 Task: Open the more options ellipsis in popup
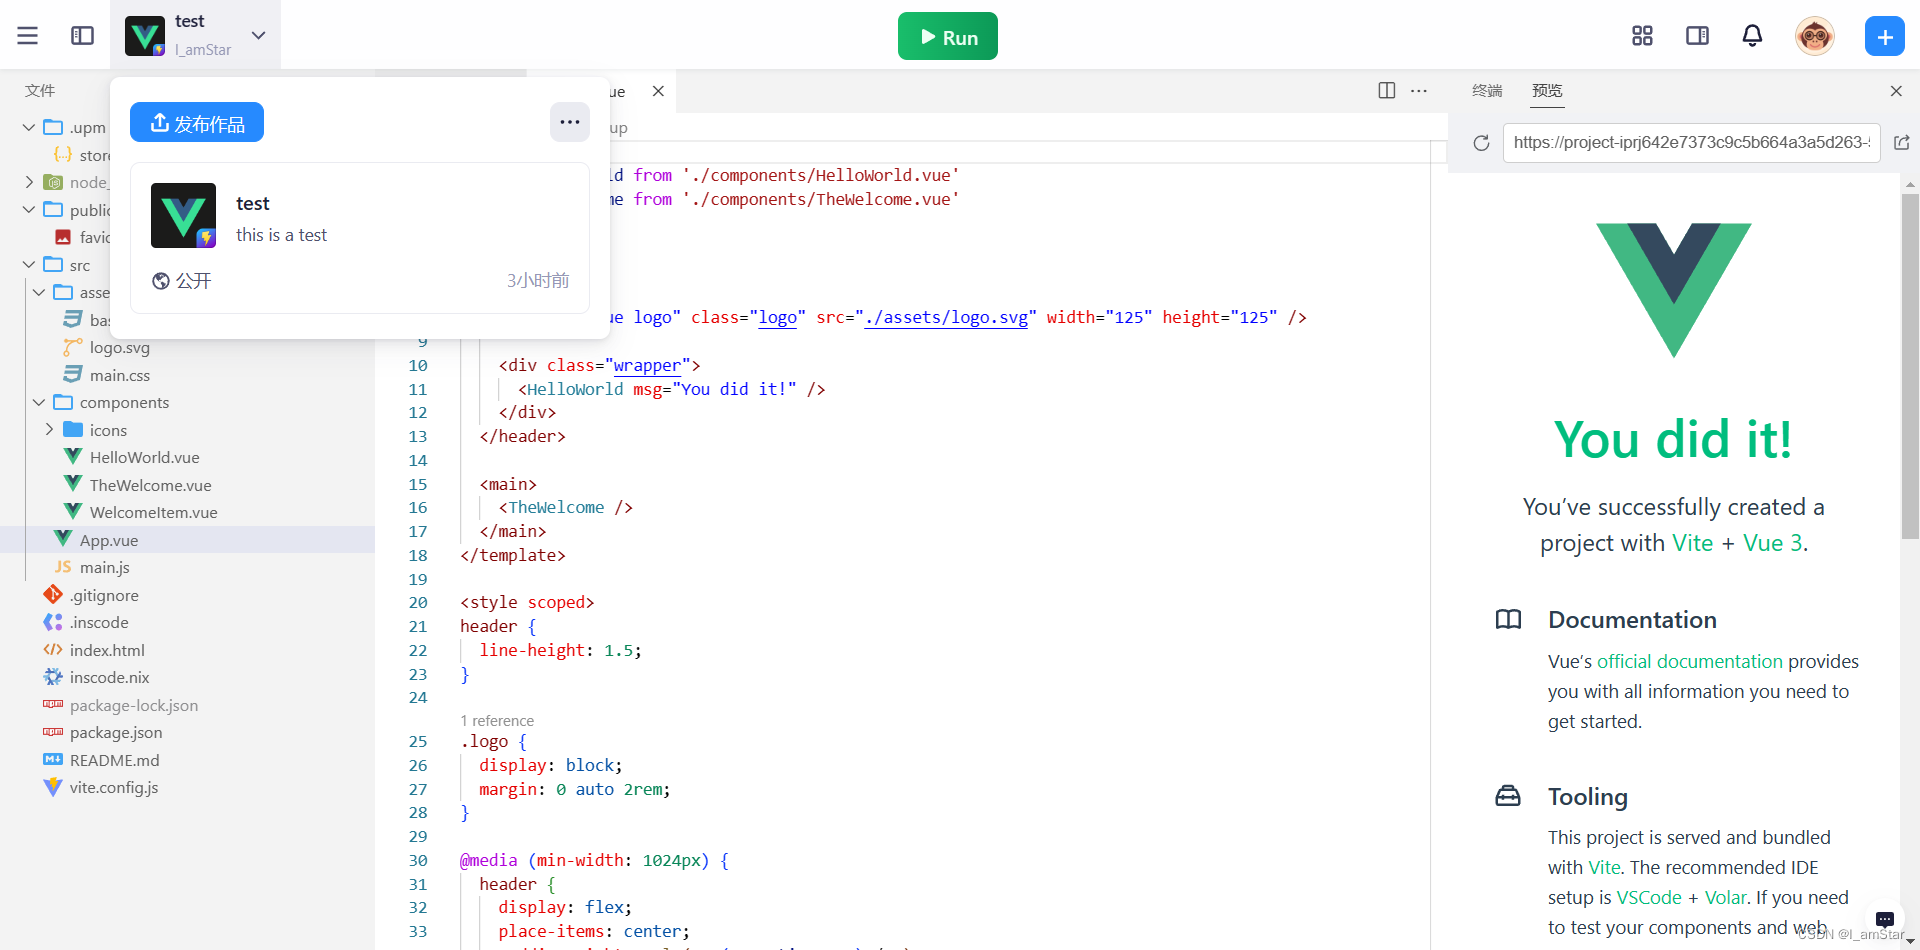point(569,122)
